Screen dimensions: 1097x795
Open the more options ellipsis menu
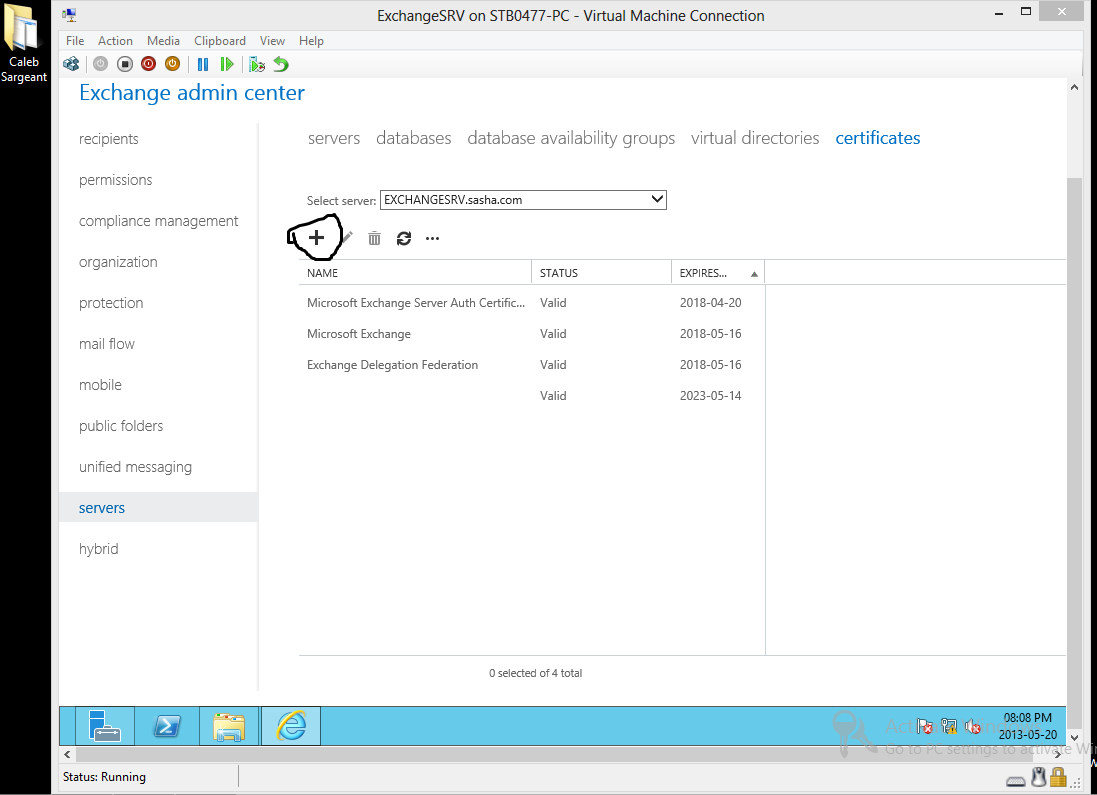pos(432,239)
